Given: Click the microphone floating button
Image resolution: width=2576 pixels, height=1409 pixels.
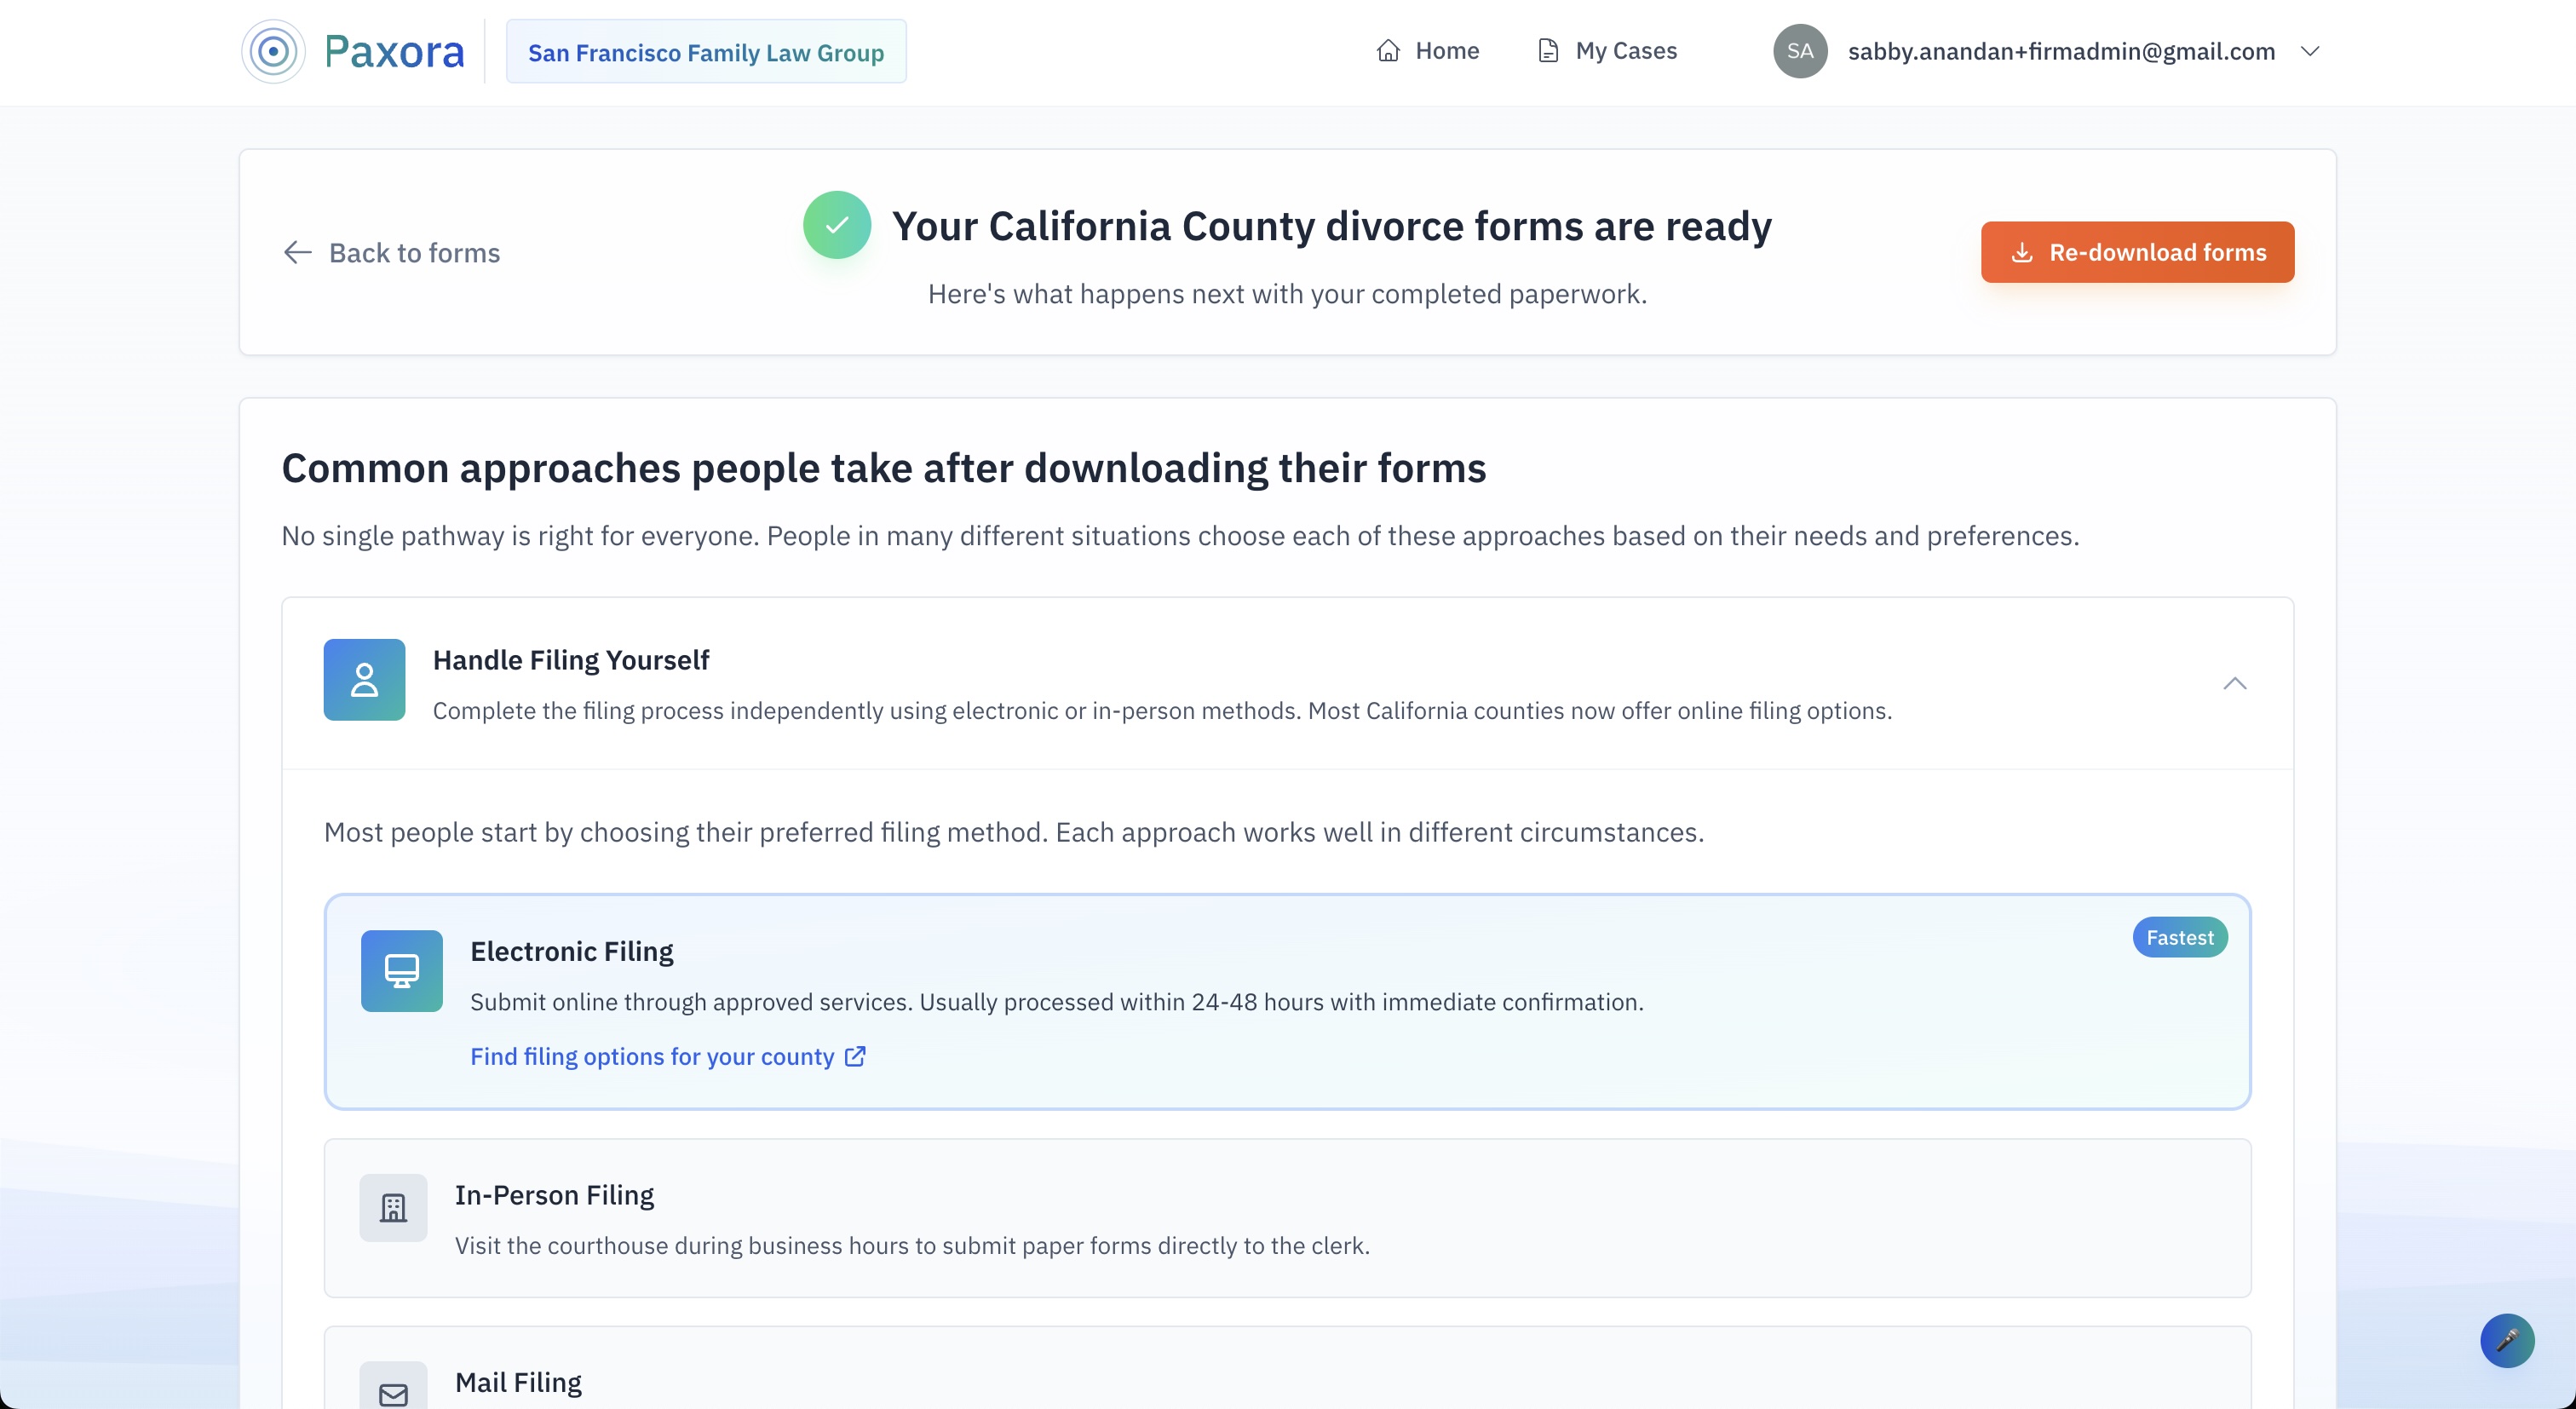Looking at the screenshot, I should (2506, 1340).
